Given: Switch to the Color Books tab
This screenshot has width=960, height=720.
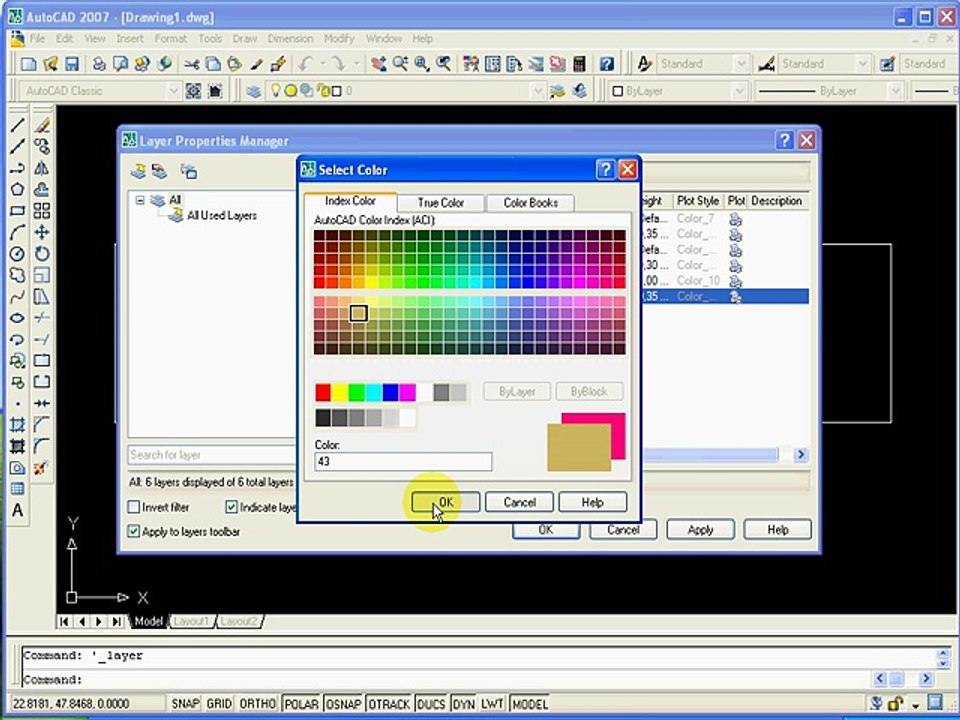Looking at the screenshot, I should (530, 203).
